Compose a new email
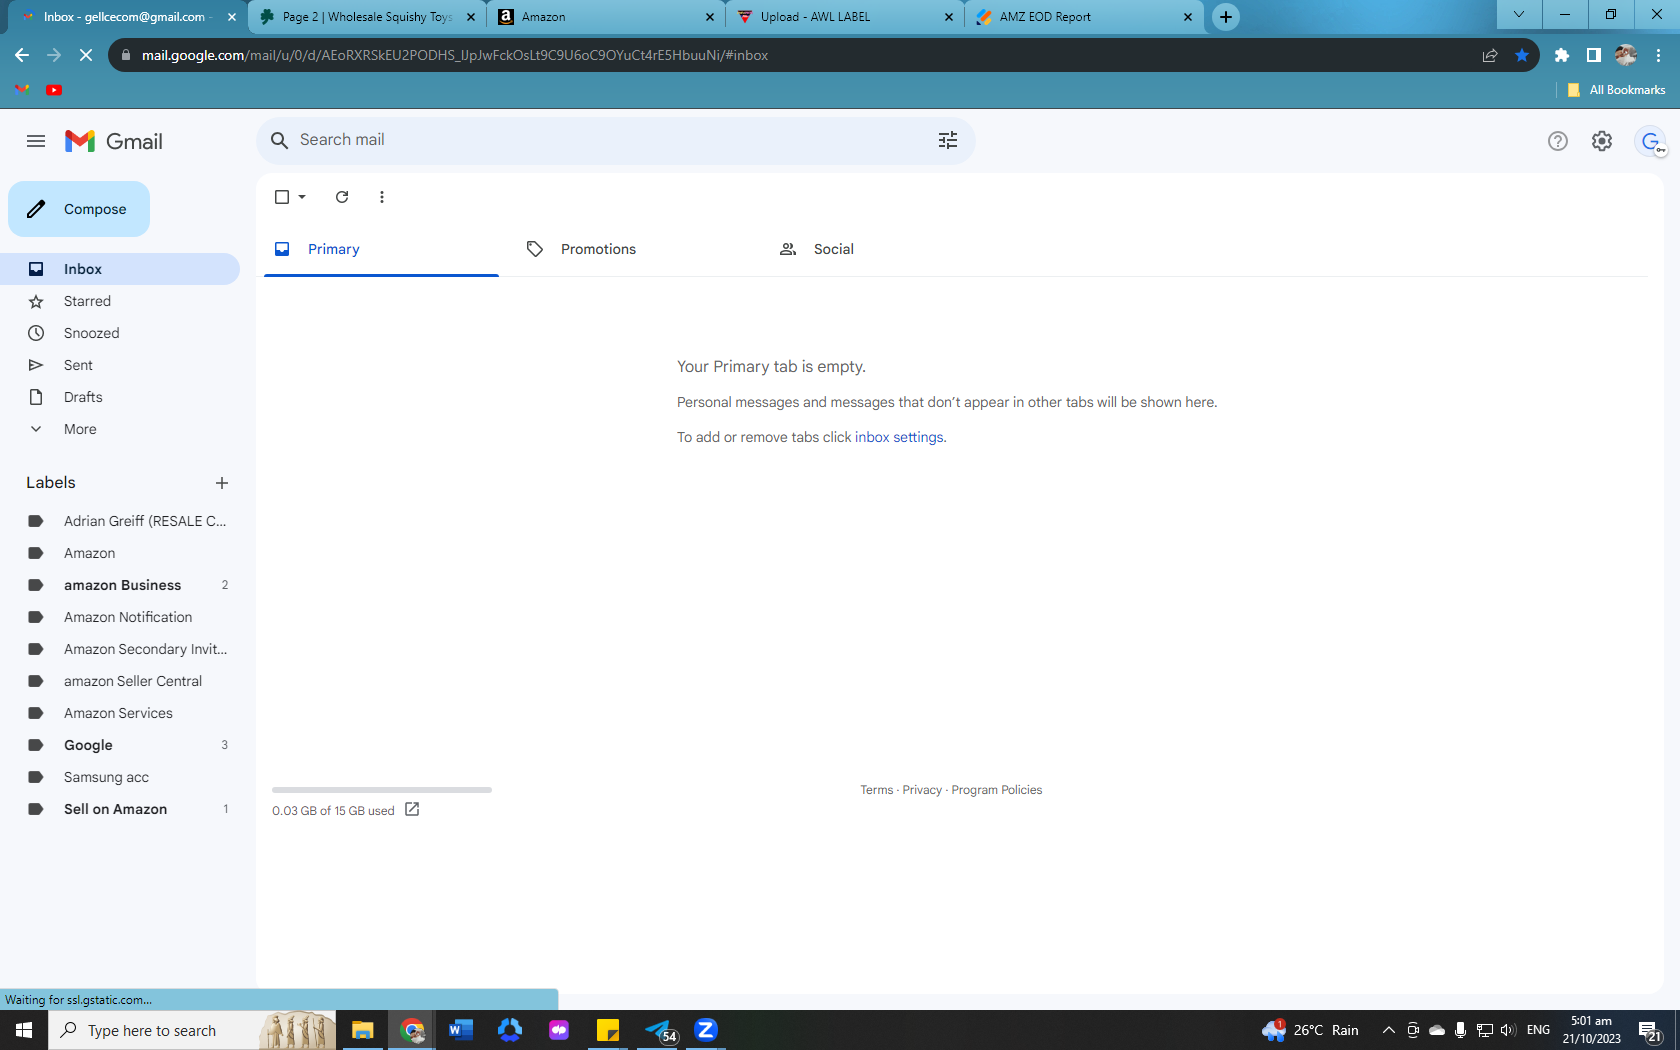This screenshot has width=1680, height=1050. point(79,209)
